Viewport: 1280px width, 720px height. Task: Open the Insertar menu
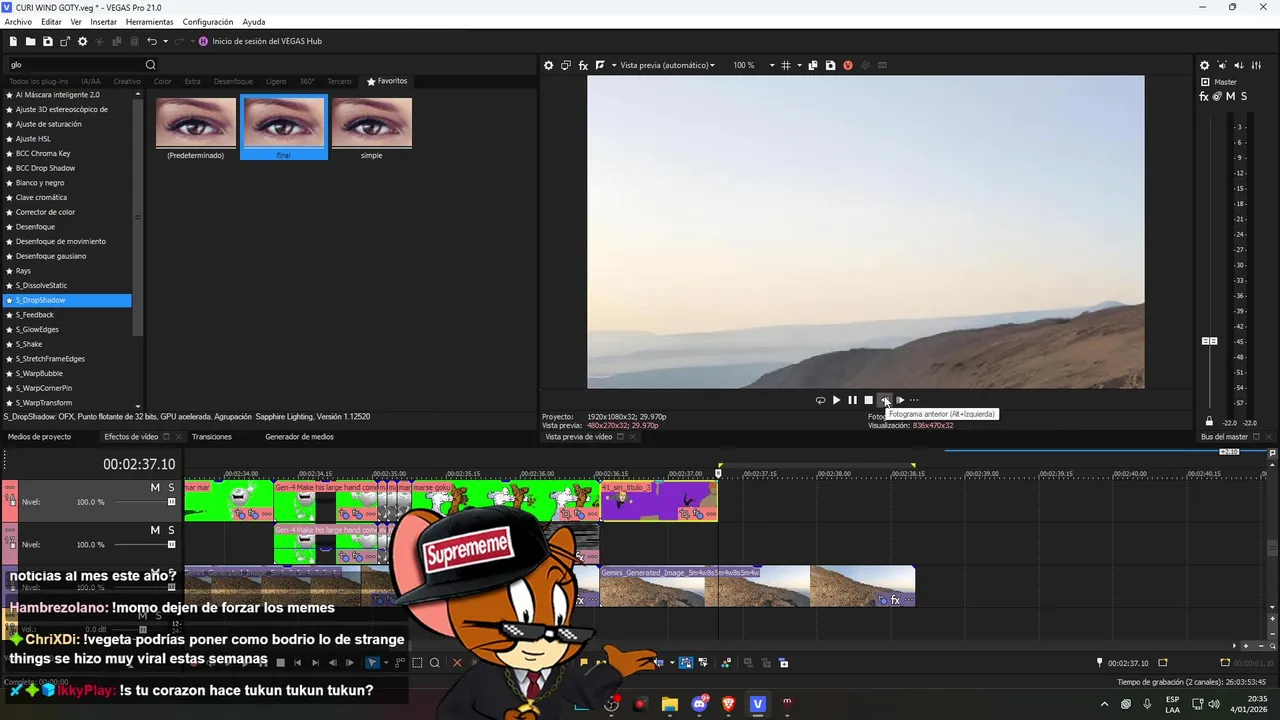pos(103,22)
